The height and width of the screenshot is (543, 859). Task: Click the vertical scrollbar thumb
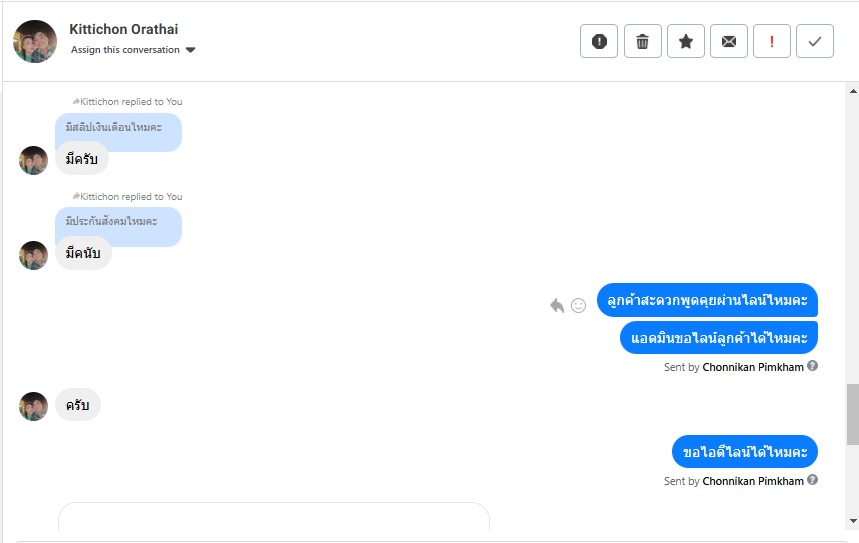pos(852,414)
